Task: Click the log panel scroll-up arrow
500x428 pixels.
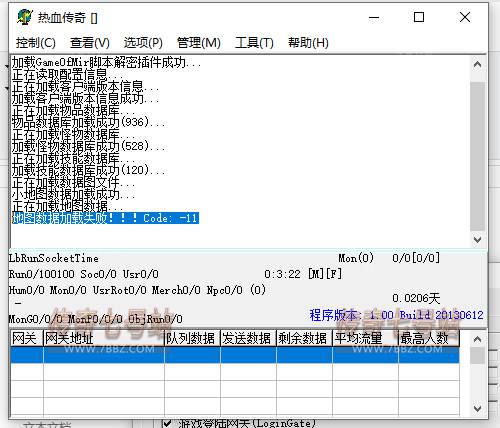Action: click(477, 64)
